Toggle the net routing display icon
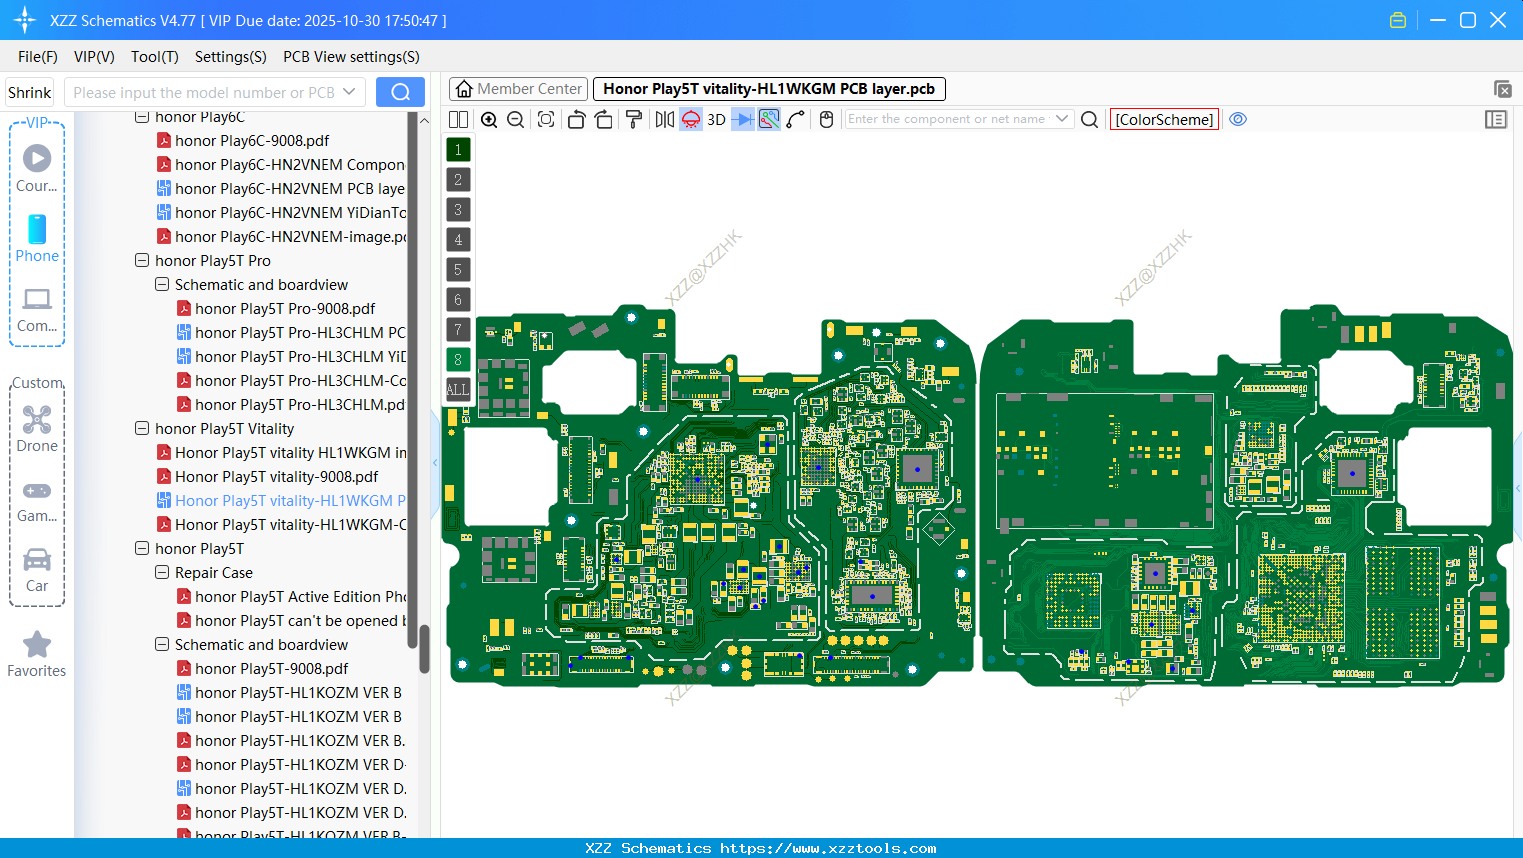1523x858 pixels. click(769, 119)
